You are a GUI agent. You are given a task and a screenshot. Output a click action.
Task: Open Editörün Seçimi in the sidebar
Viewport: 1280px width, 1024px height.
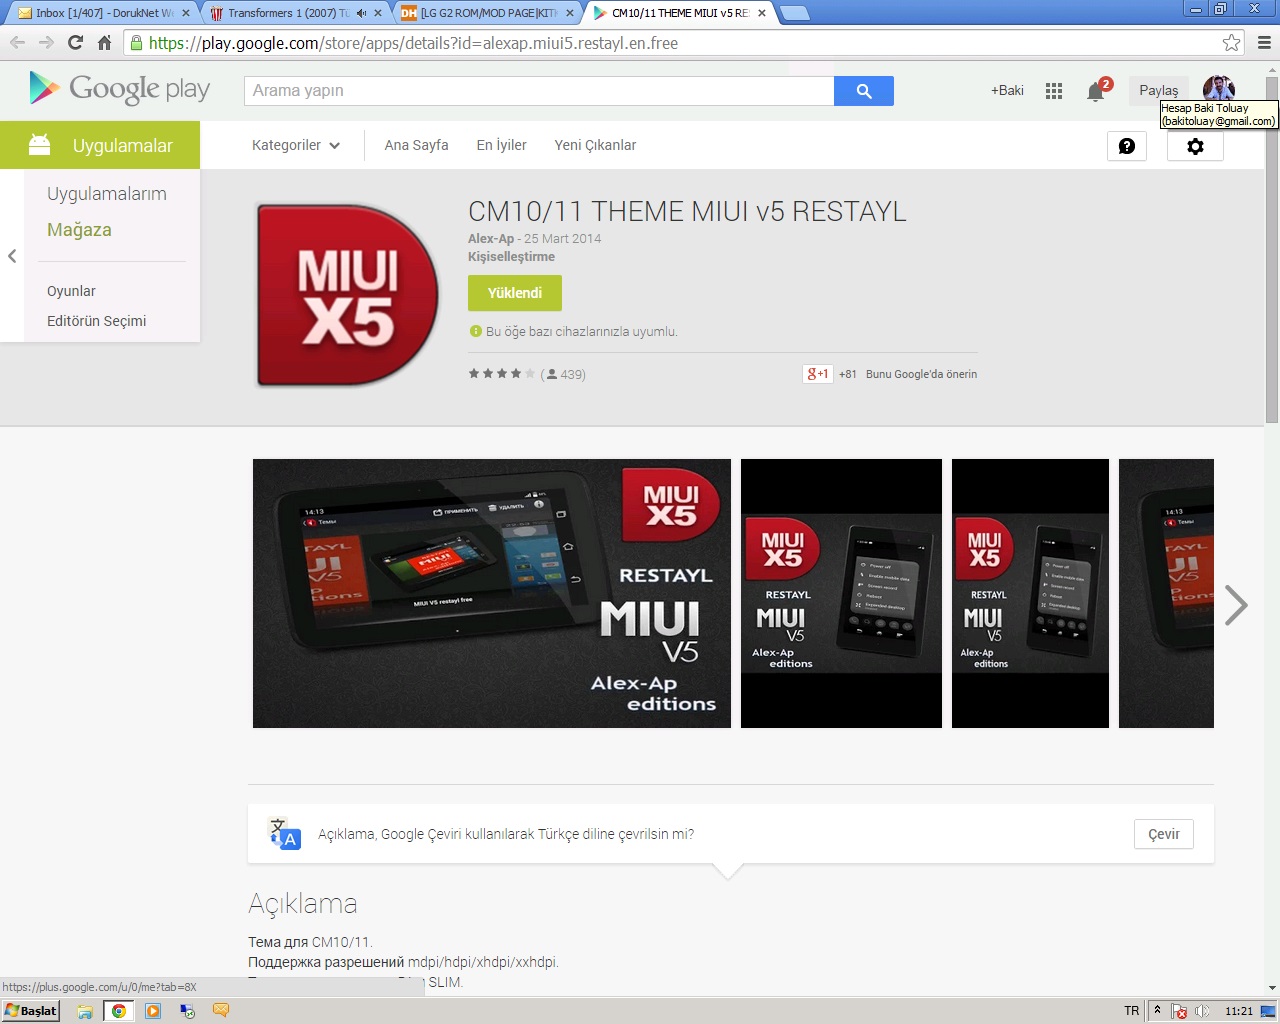[96, 321]
